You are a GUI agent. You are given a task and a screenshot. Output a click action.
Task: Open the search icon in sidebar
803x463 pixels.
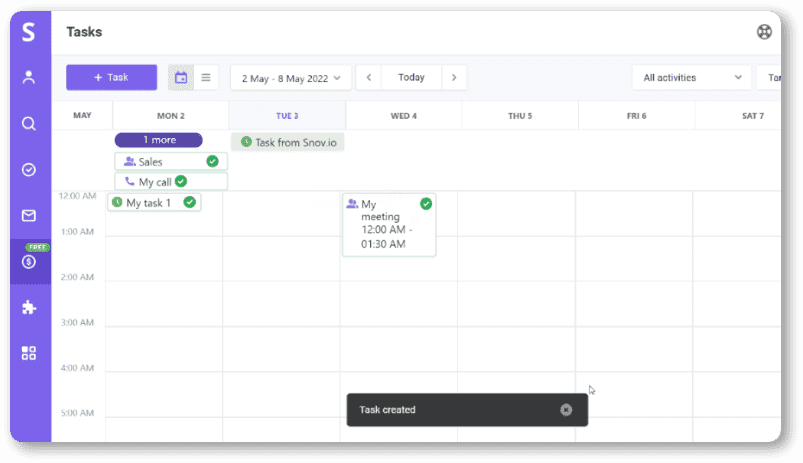(x=29, y=124)
